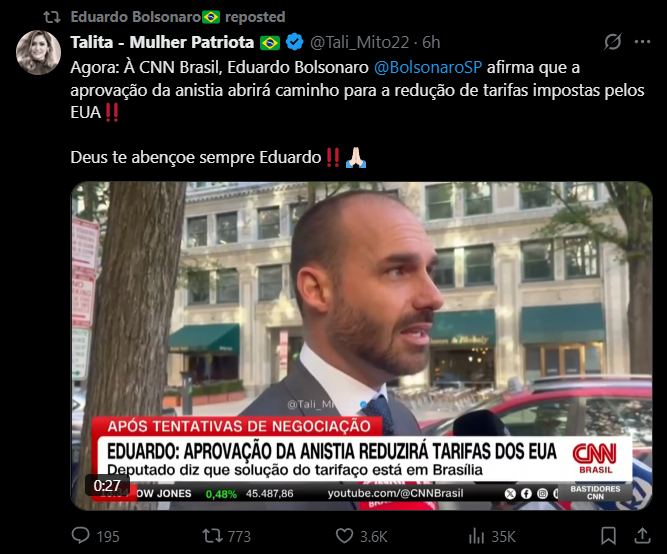View post analytics bar chart icon
The image size is (667, 554).
[x=476, y=536]
